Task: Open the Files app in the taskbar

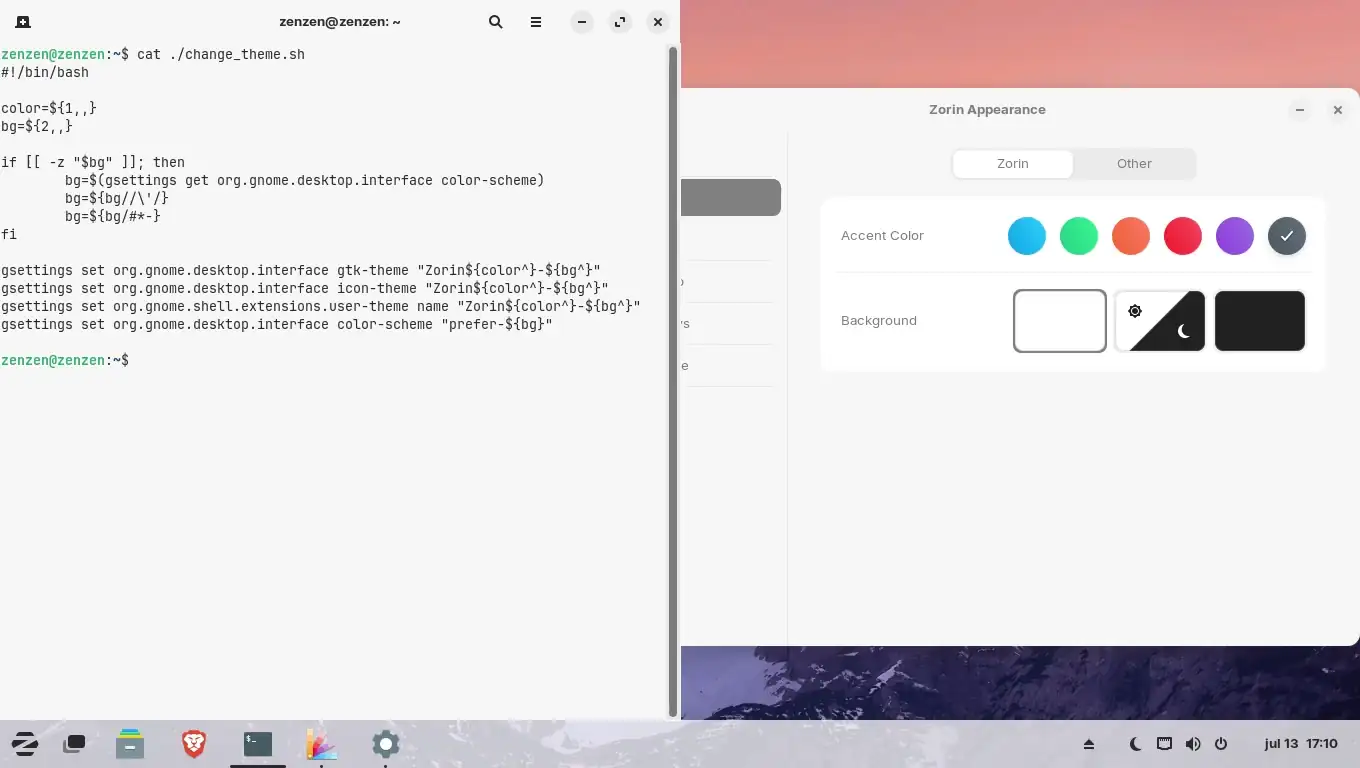Action: point(130,744)
